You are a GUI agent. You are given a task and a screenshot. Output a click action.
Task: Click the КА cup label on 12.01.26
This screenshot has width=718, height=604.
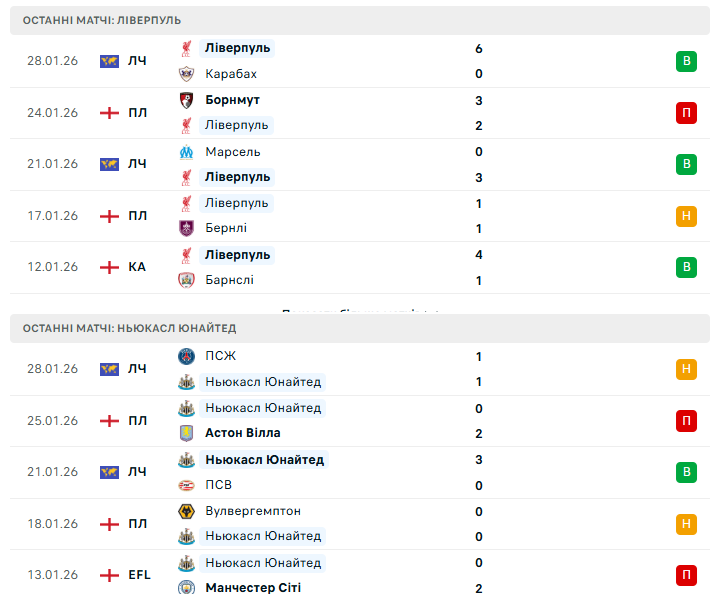point(137,267)
